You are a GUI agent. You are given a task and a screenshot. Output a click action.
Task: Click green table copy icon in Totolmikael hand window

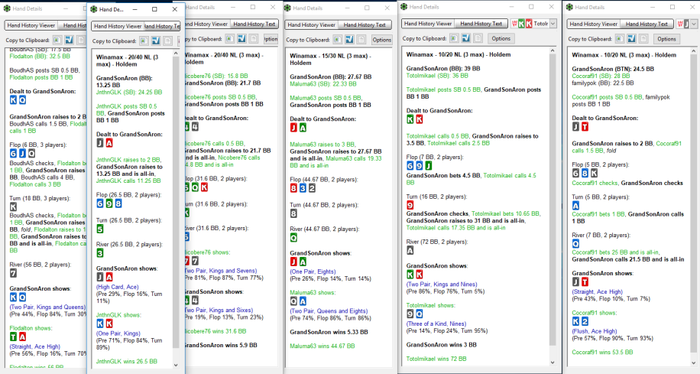coord(454,38)
